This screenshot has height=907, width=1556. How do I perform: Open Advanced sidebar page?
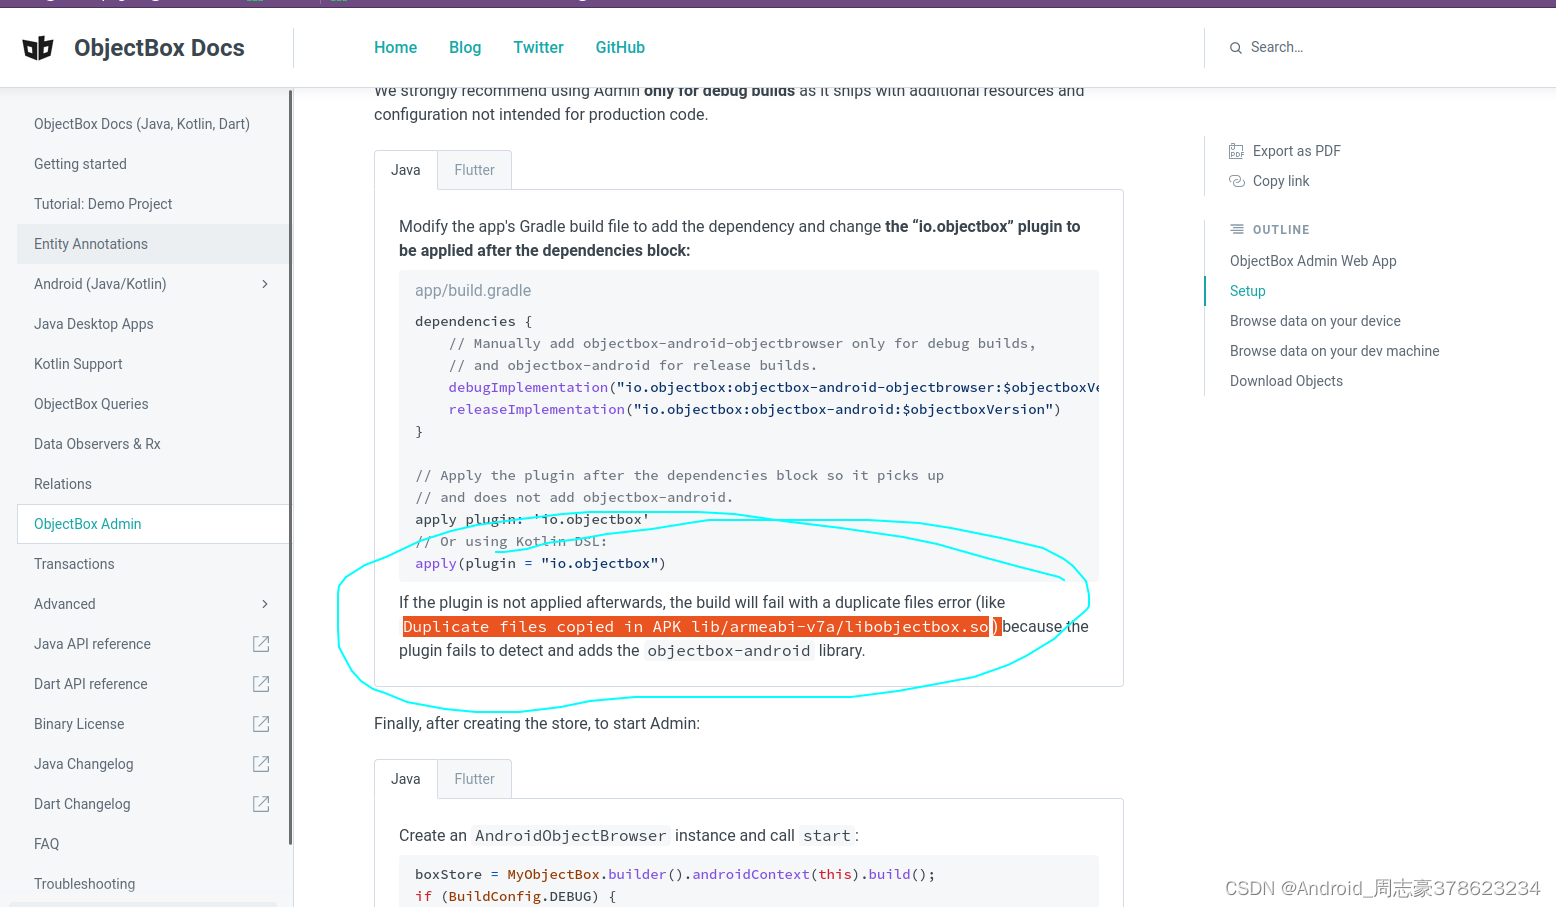pos(65,604)
